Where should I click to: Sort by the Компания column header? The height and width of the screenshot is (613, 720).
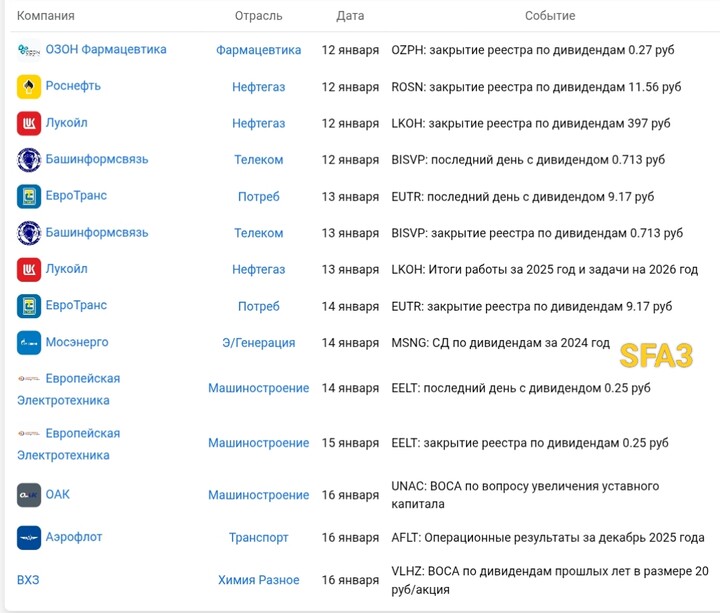[46, 16]
